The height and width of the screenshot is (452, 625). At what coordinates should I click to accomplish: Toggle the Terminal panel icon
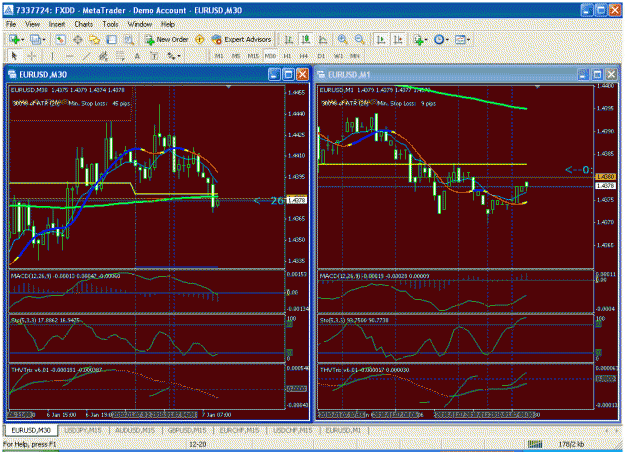click(x=112, y=39)
